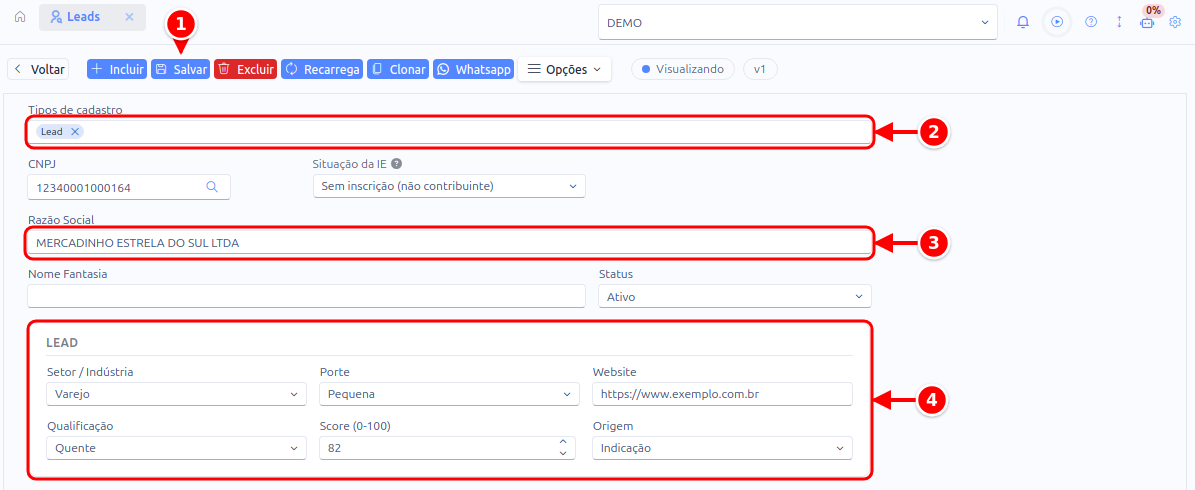This screenshot has height=490, width=1195.
Task: Open the notifications bell
Action: 1023,22
